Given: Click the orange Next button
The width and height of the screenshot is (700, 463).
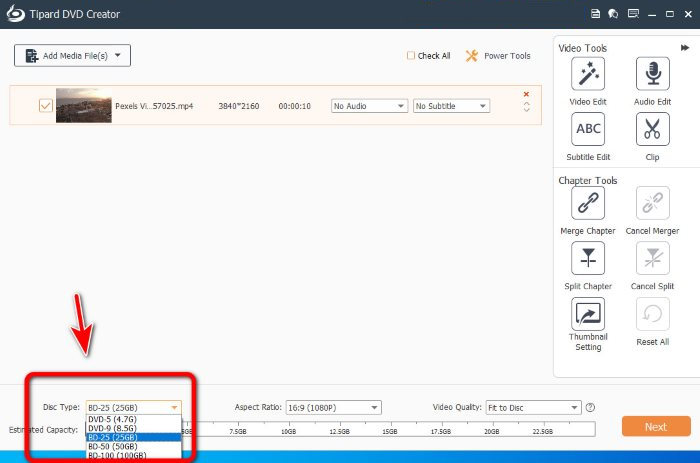Looking at the screenshot, I should [x=656, y=427].
